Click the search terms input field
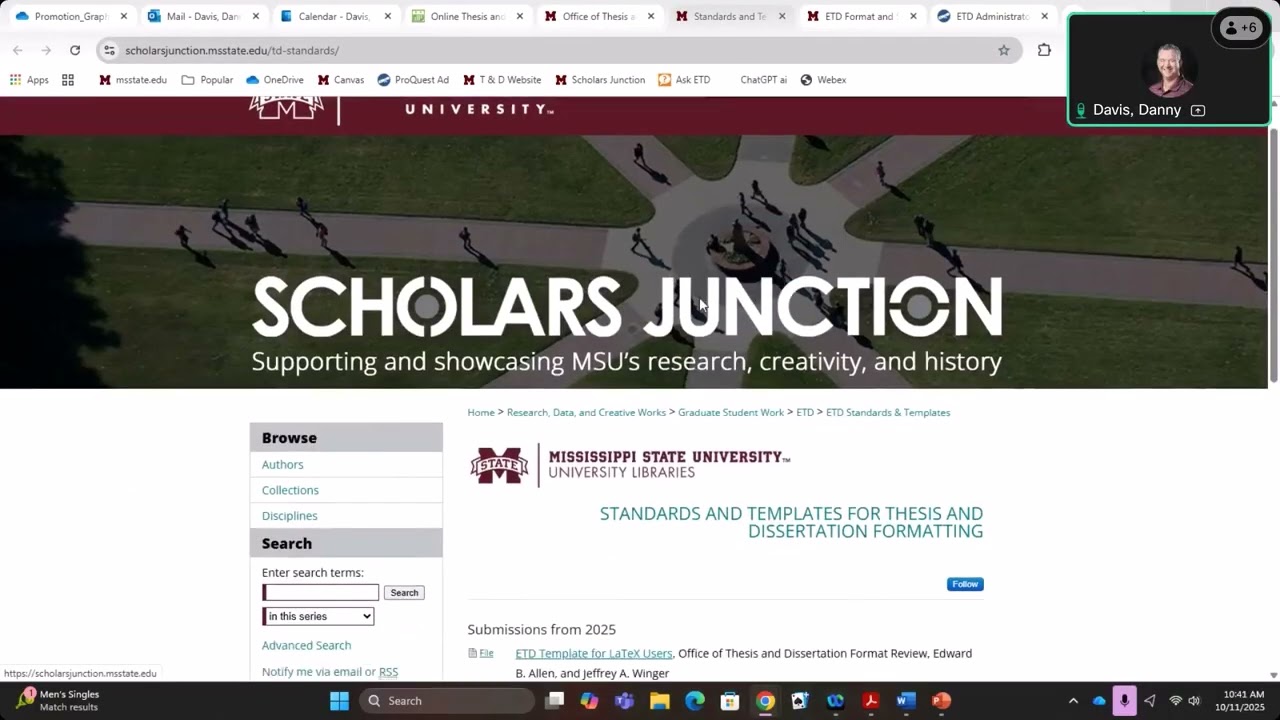 click(321, 593)
